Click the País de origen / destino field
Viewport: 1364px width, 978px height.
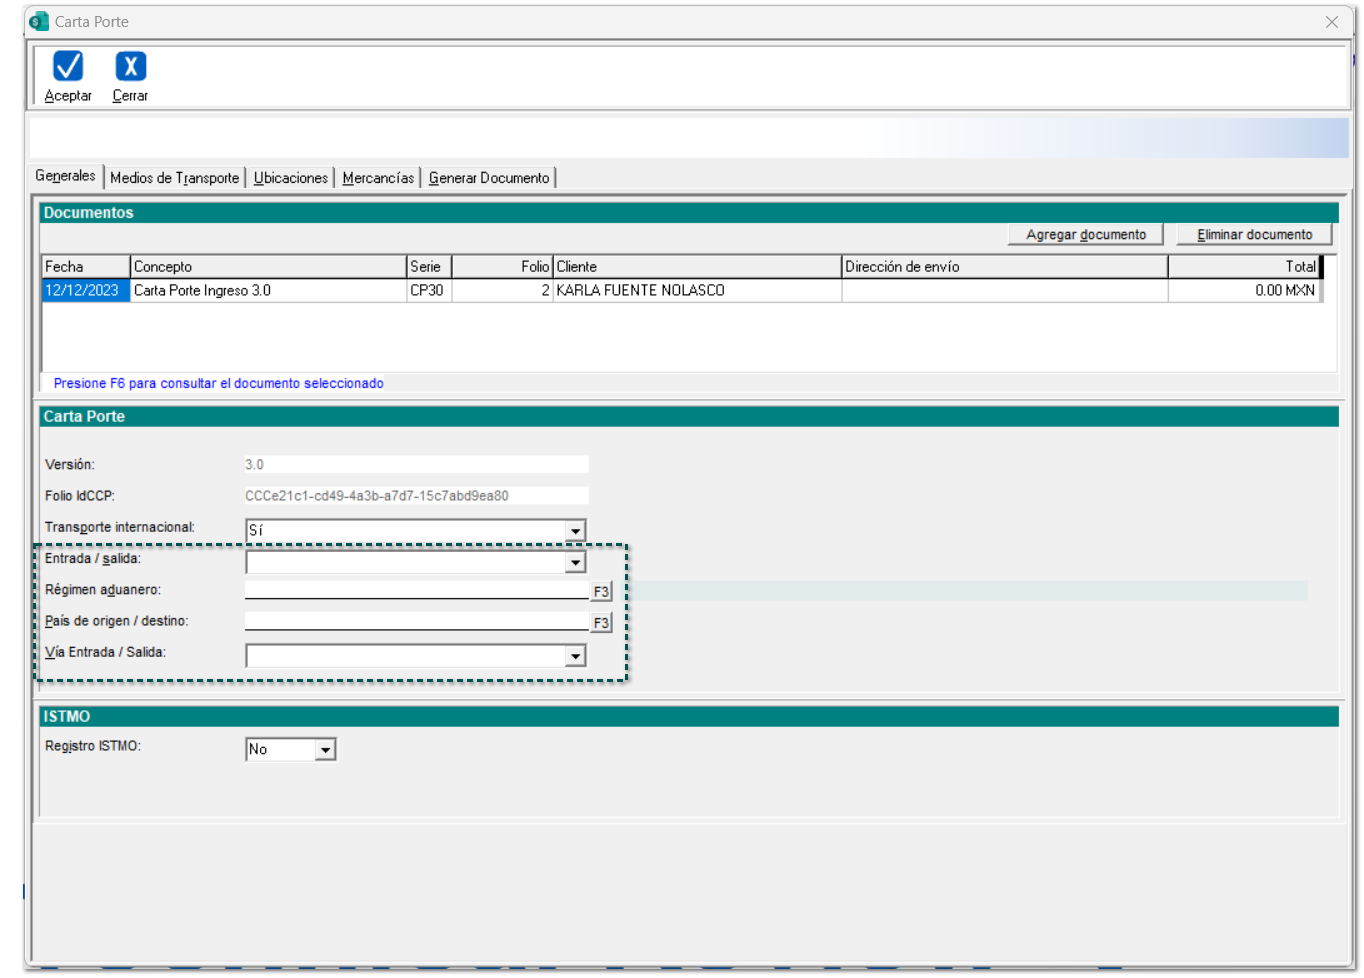pyautogui.click(x=416, y=621)
